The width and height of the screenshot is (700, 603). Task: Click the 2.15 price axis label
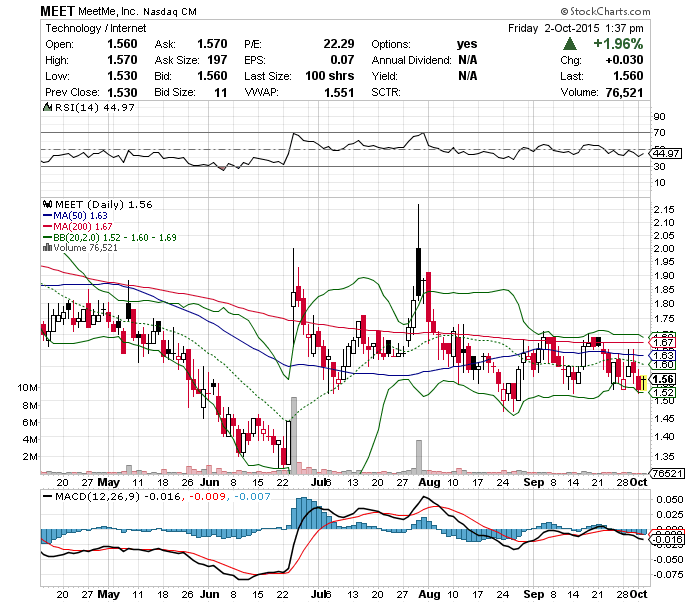(x=664, y=210)
